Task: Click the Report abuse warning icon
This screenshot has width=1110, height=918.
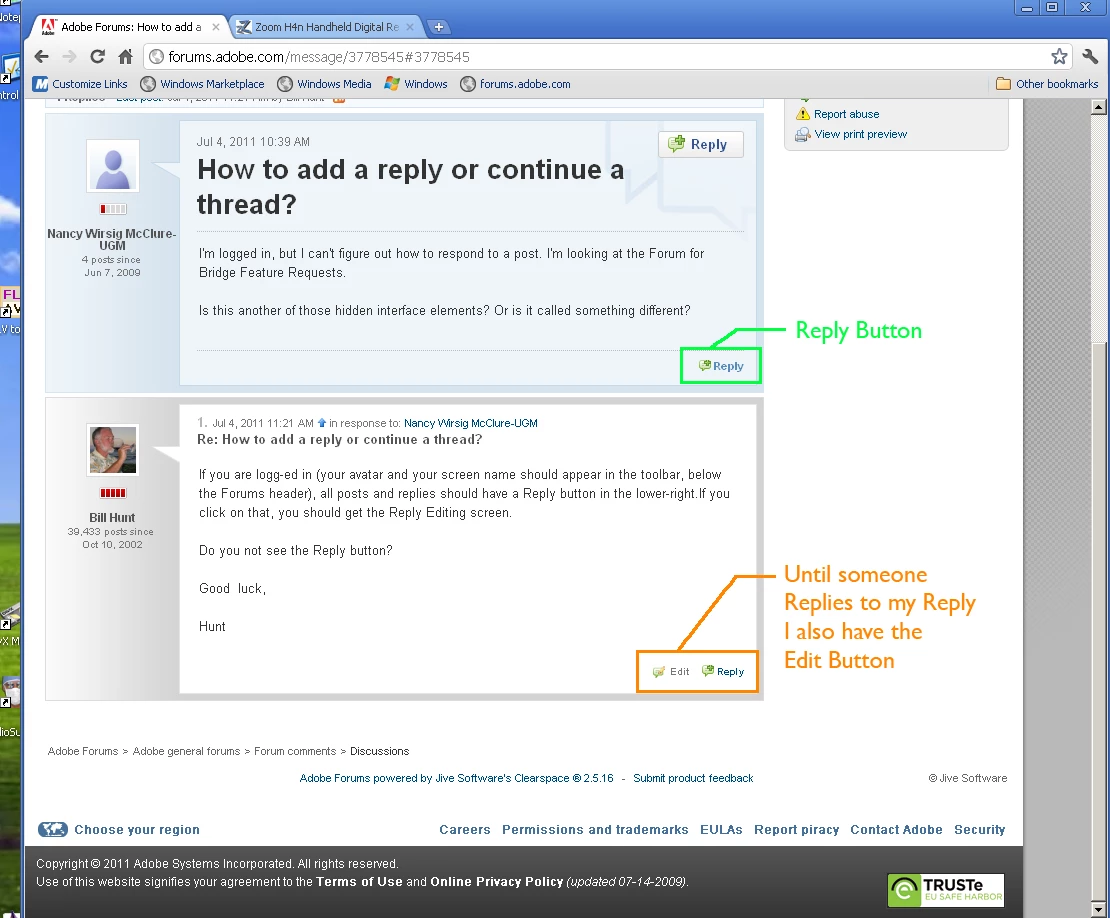Action: [x=803, y=114]
